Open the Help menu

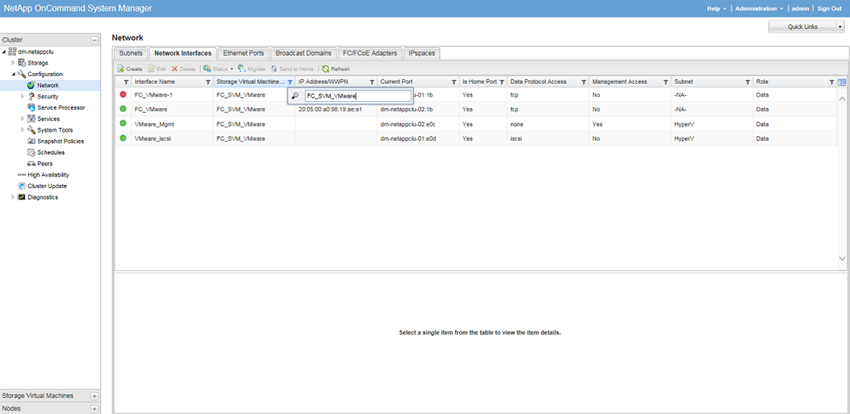tap(716, 9)
